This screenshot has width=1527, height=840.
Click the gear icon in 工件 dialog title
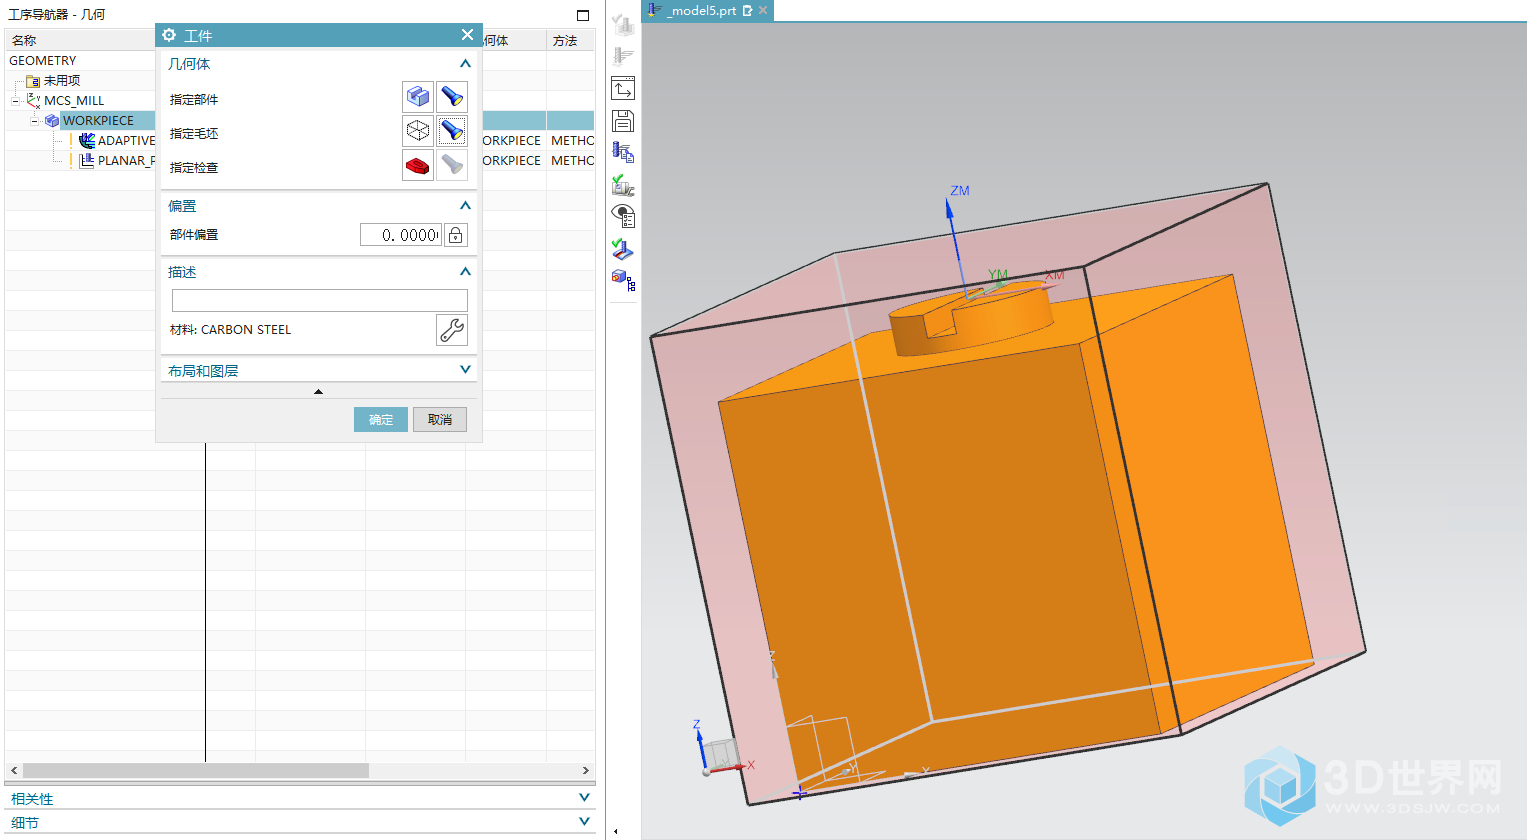[169, 35]
